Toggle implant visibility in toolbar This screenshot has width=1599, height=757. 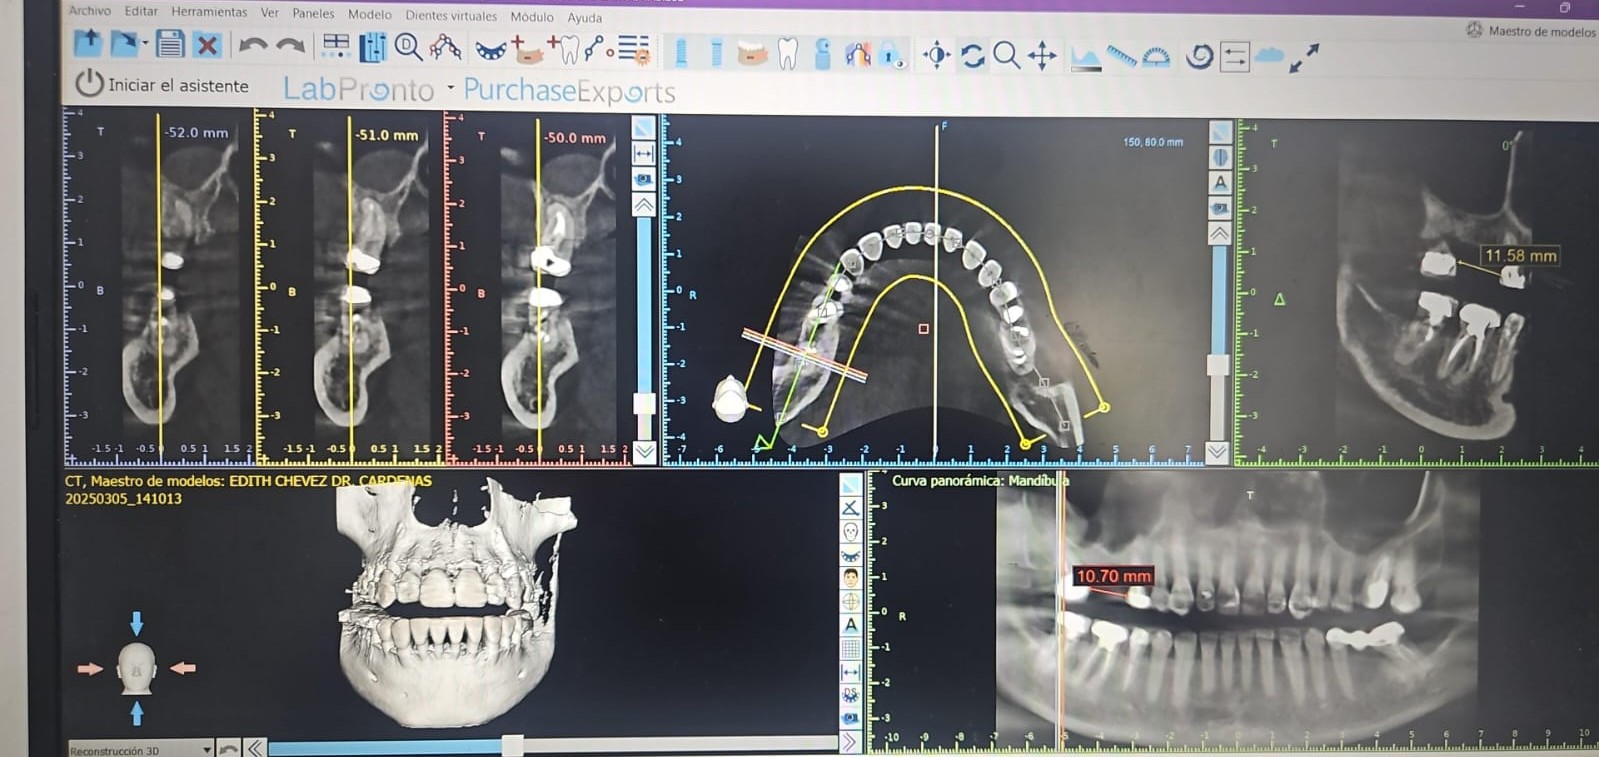pyautogui.click(x=681, y=51)
